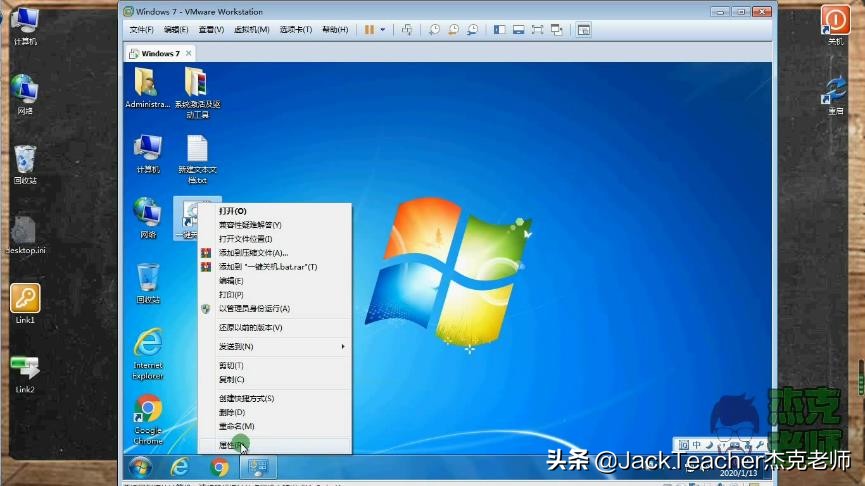Choose 重命名(M) in the context menu

pyautogui.click(x=275, y=426)
